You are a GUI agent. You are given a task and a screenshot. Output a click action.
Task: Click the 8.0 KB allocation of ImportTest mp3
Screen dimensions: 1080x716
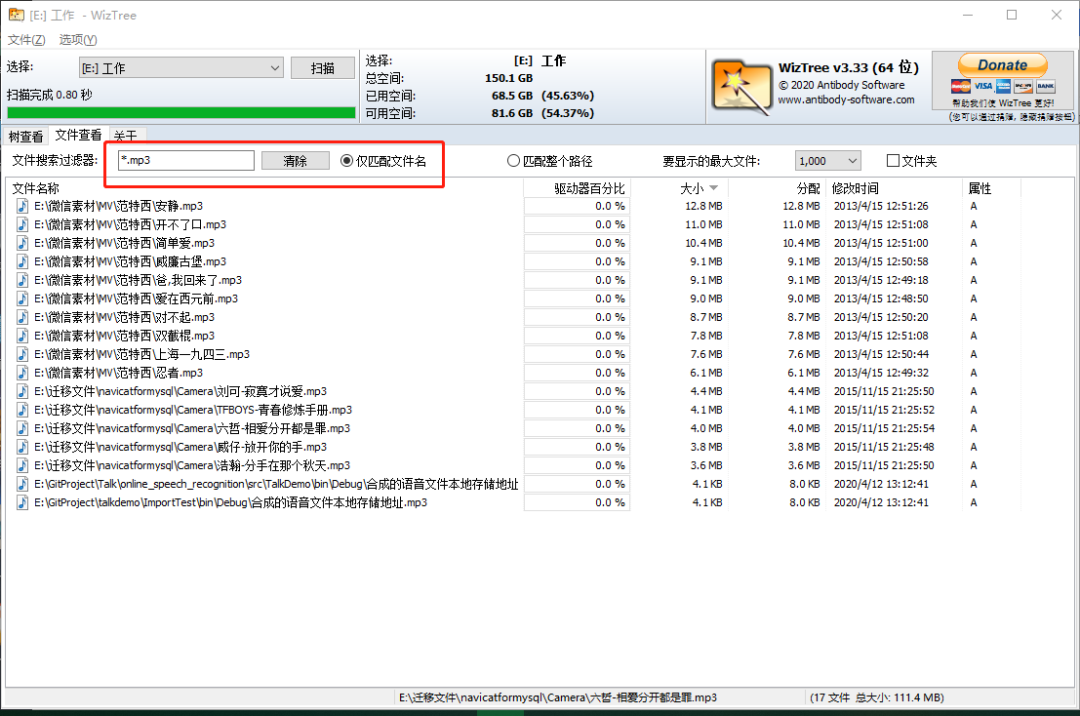(804, 503)
